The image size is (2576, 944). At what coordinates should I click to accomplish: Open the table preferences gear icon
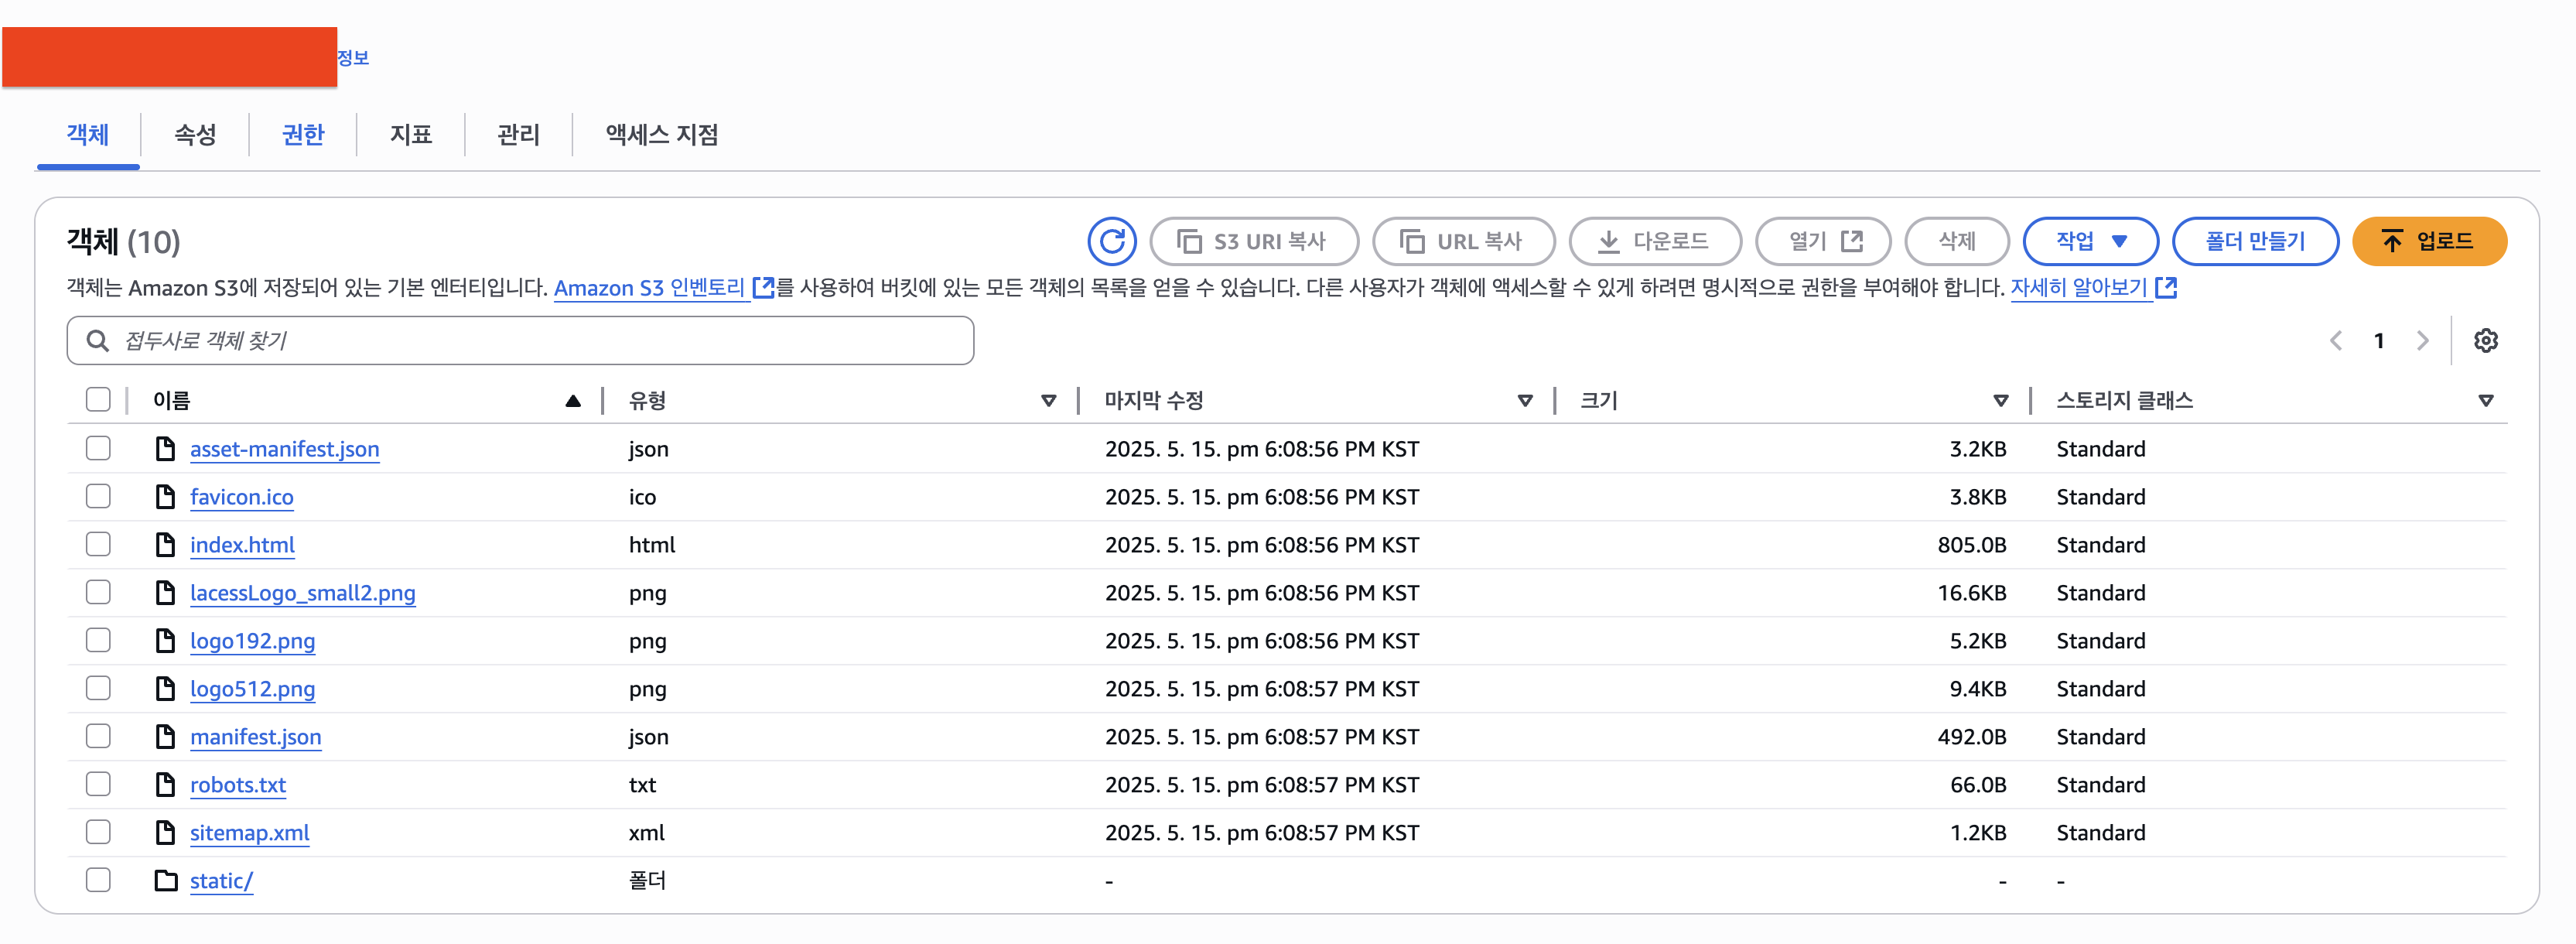click(2485, 341)
